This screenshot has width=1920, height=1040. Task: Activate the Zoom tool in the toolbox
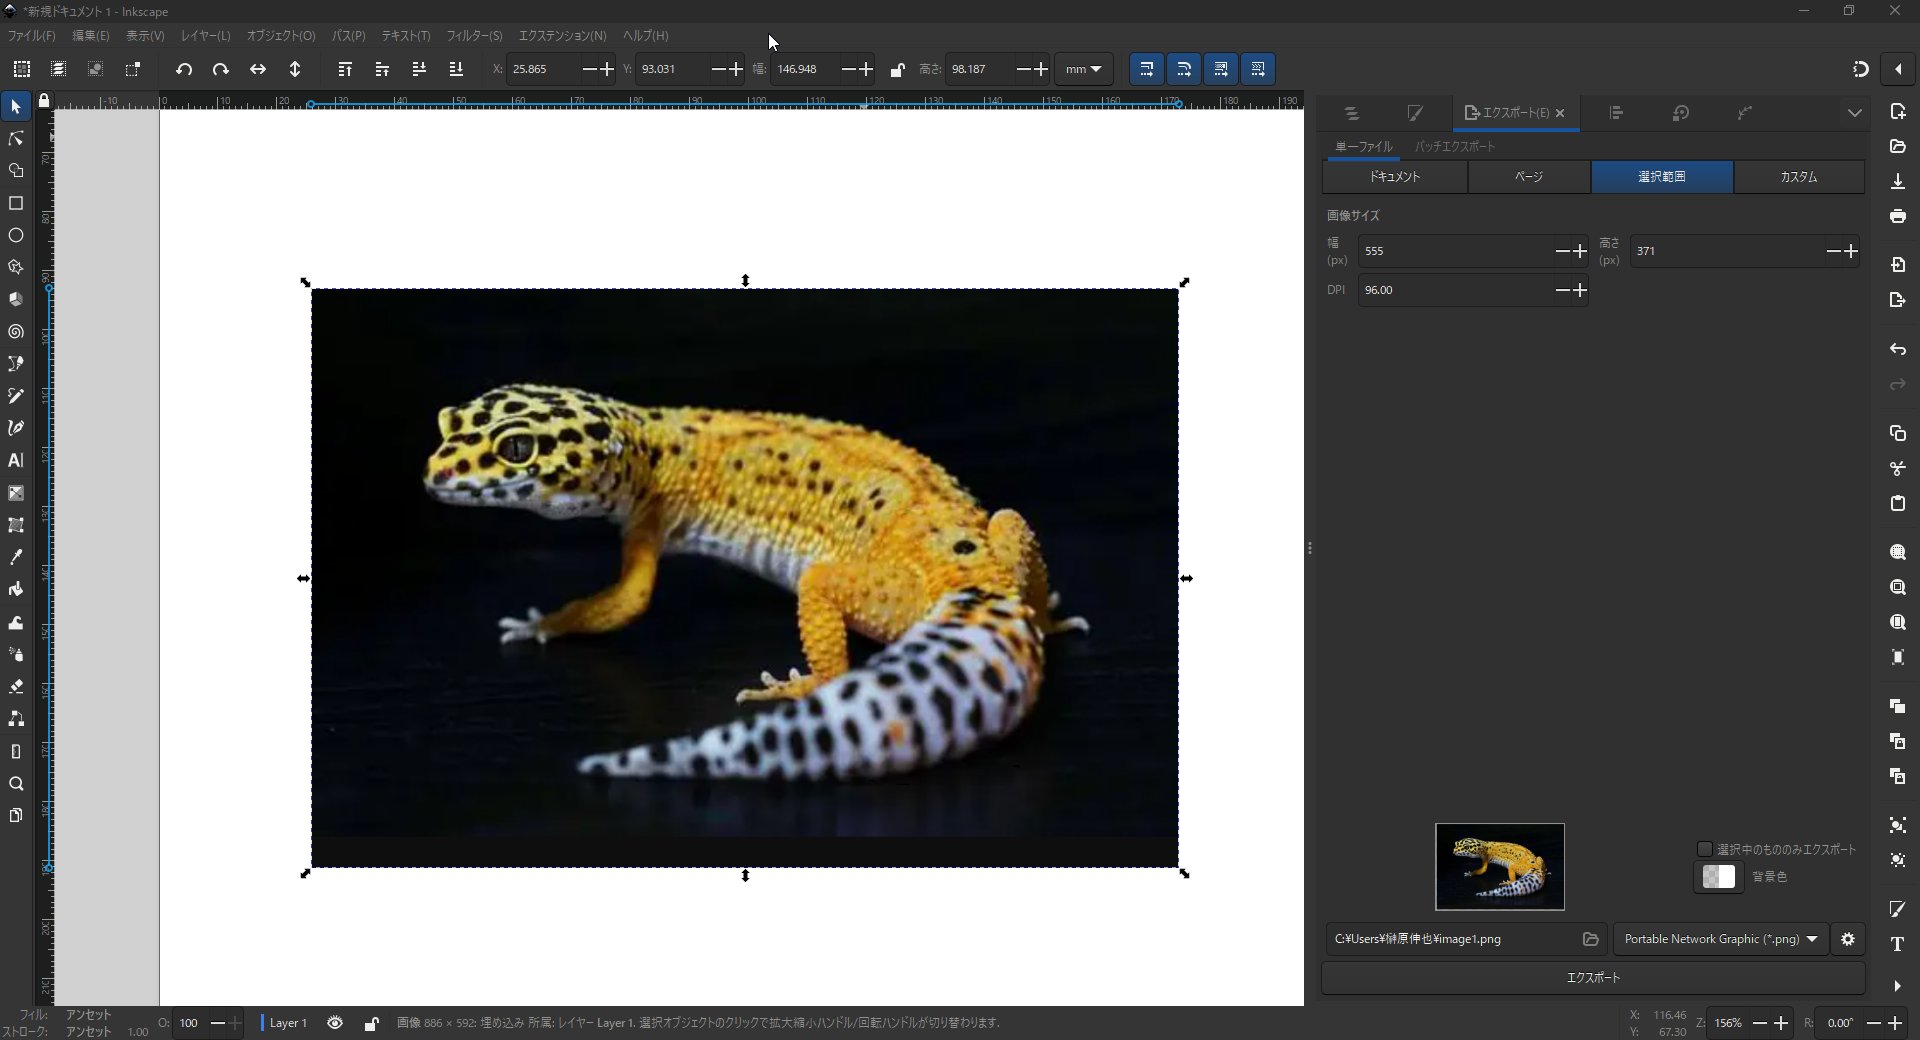coord(16,784)
